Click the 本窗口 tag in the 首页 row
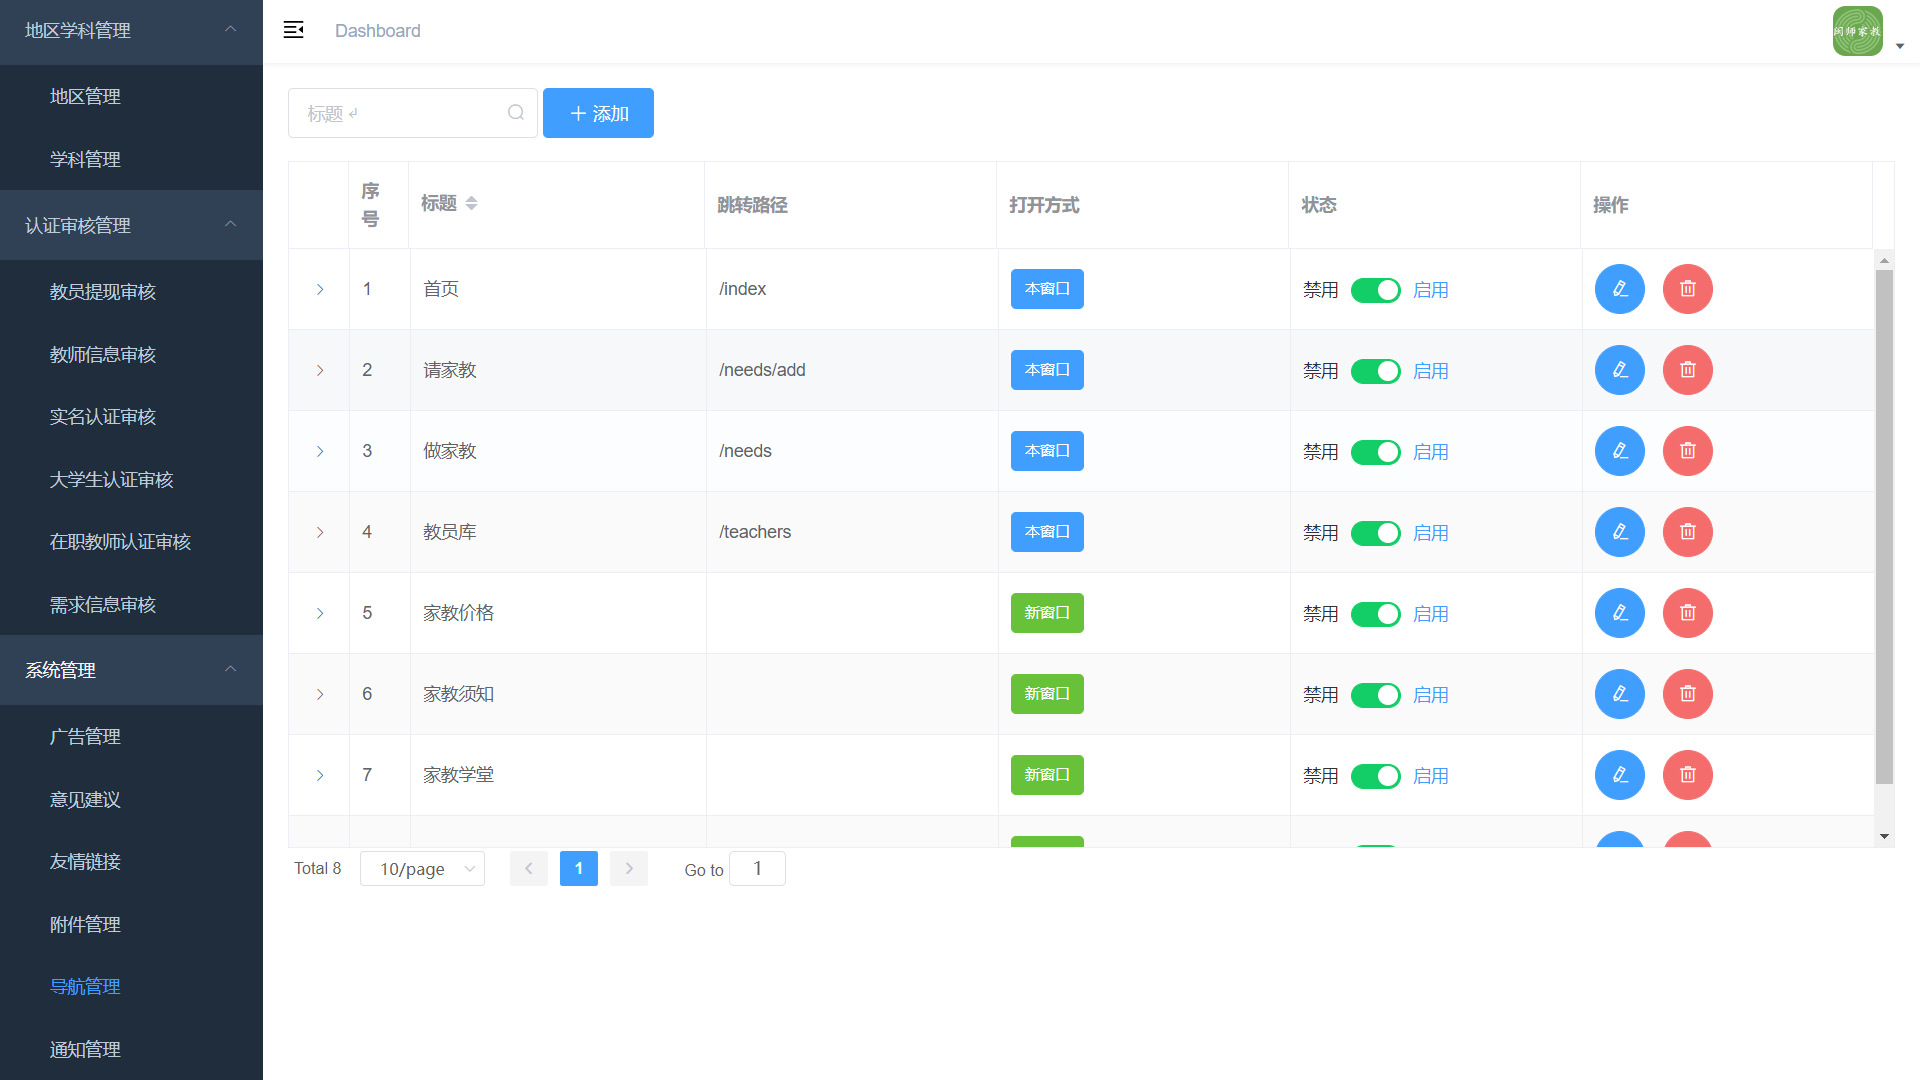 coord(1046,289)
